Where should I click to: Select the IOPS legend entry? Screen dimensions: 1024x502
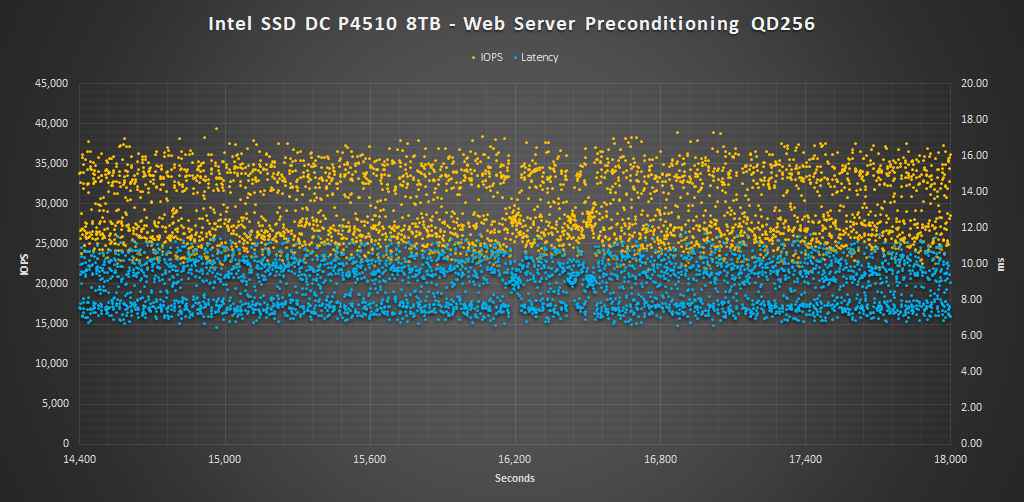pyautogui.click(x=486, y=57)
